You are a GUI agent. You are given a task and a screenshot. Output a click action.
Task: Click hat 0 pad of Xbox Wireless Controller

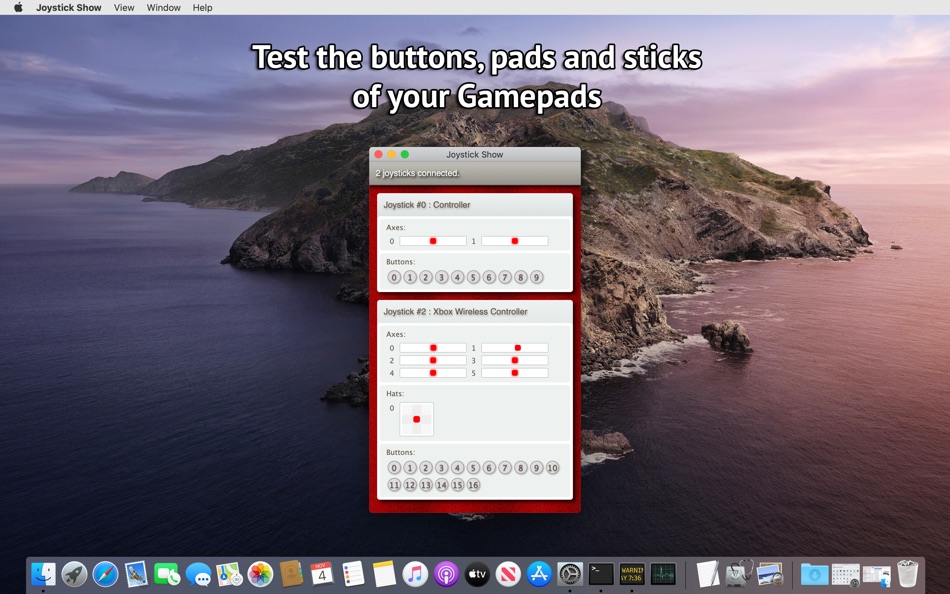(x=416, y=419)
